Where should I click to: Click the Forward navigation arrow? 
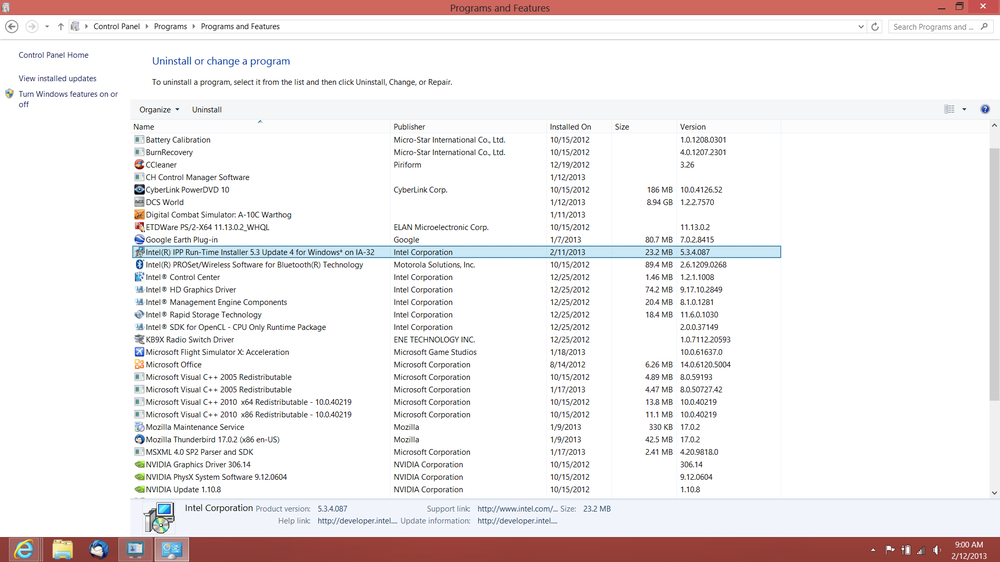[31, 27]
